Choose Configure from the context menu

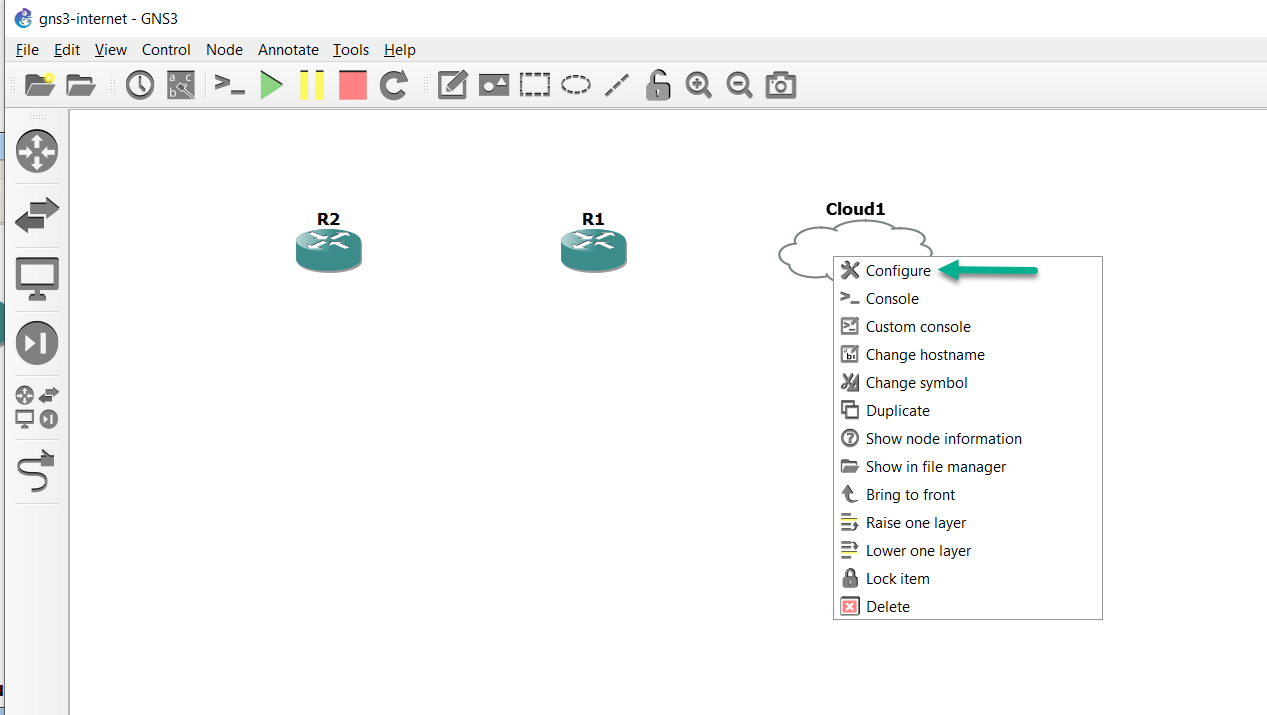pos(968,271)
